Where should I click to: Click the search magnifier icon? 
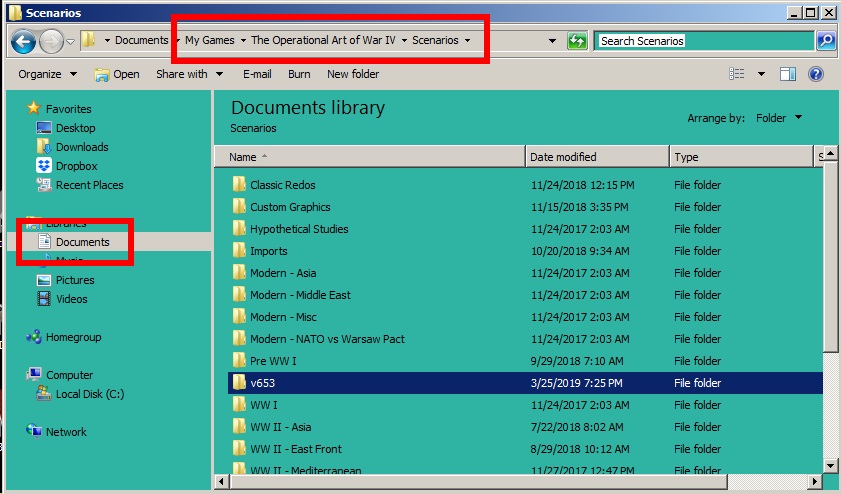point(825,41)
